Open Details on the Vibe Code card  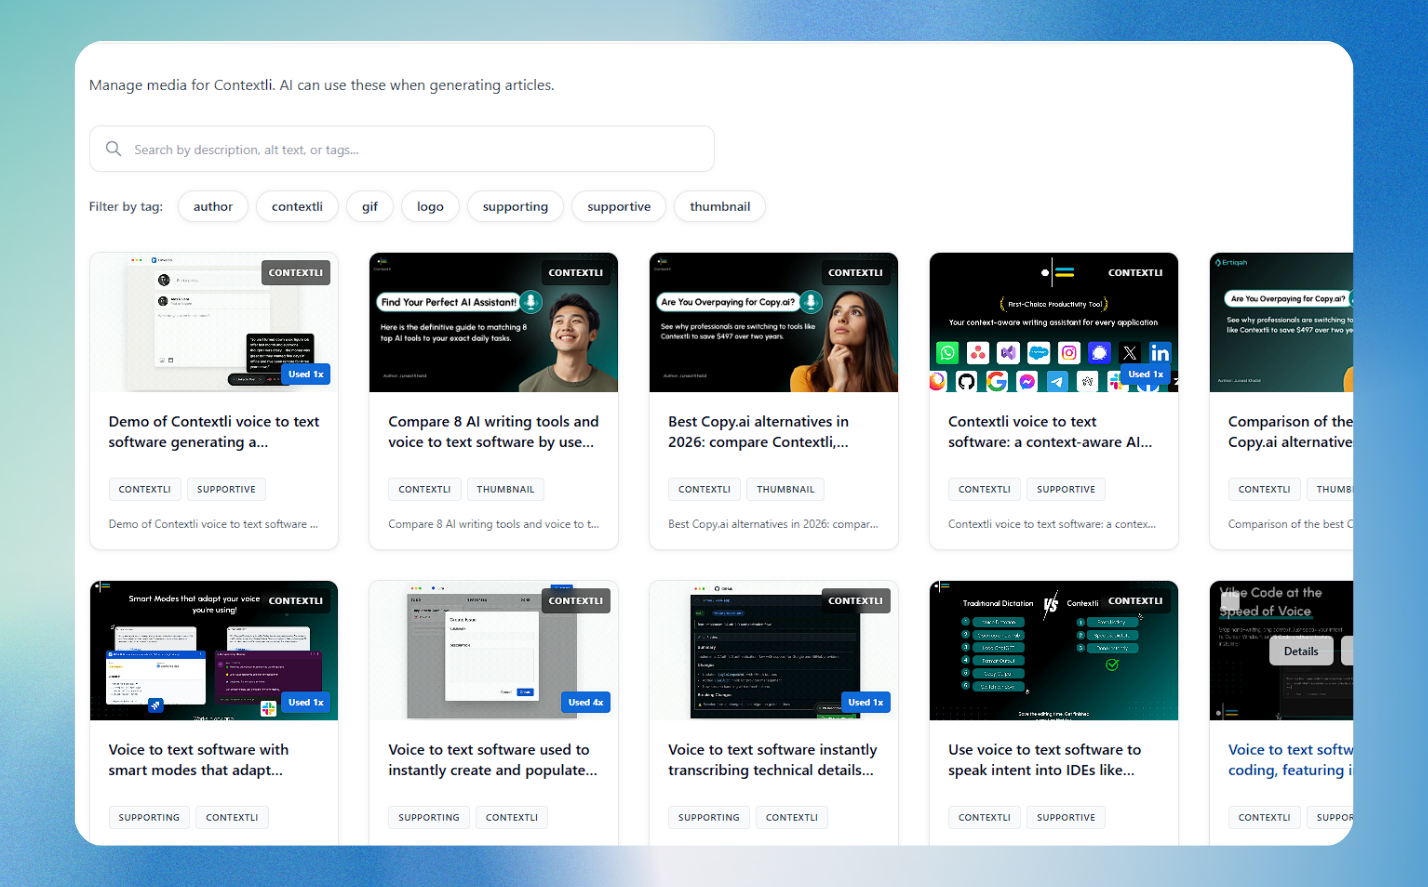click(1301, 651)
